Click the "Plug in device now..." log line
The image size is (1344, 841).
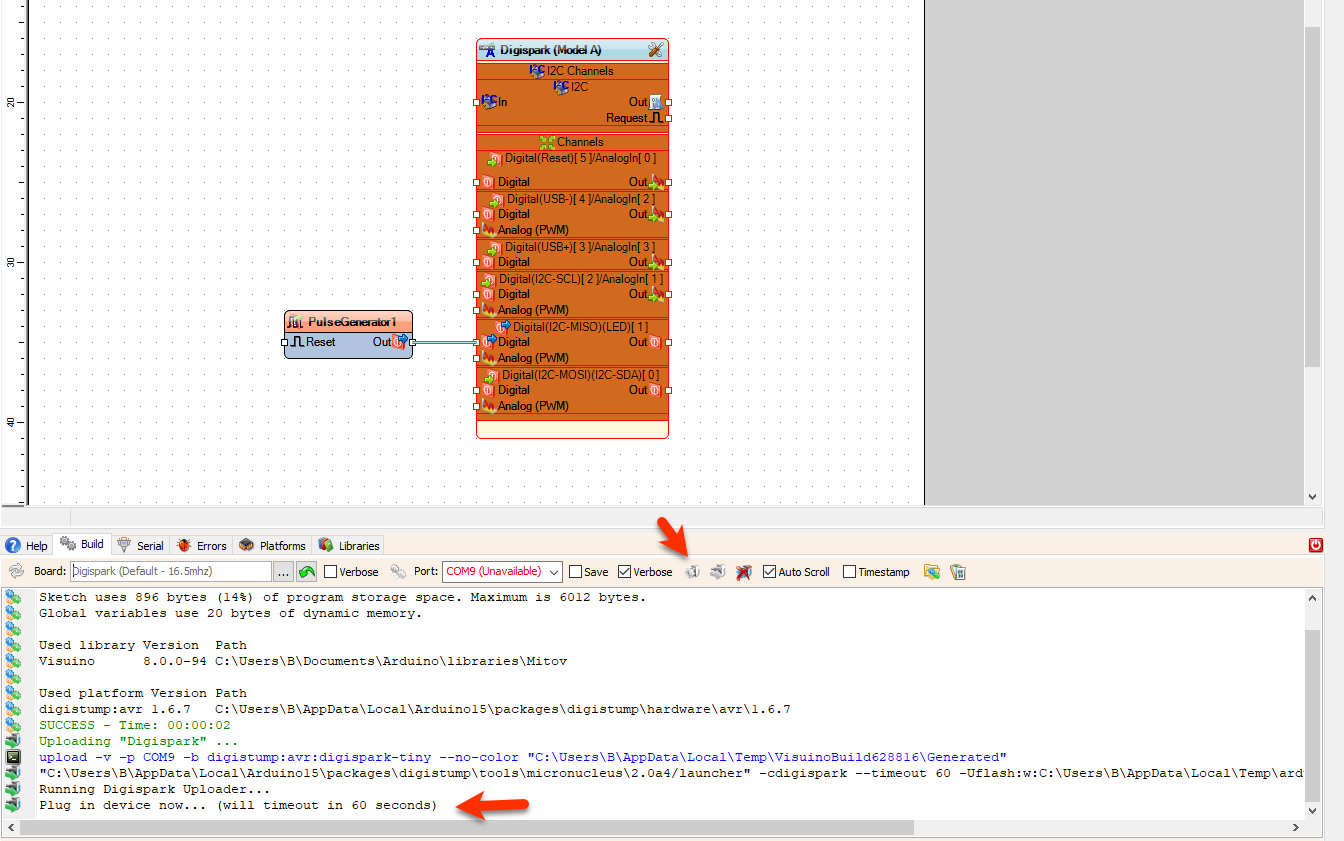tap(238, 805)
